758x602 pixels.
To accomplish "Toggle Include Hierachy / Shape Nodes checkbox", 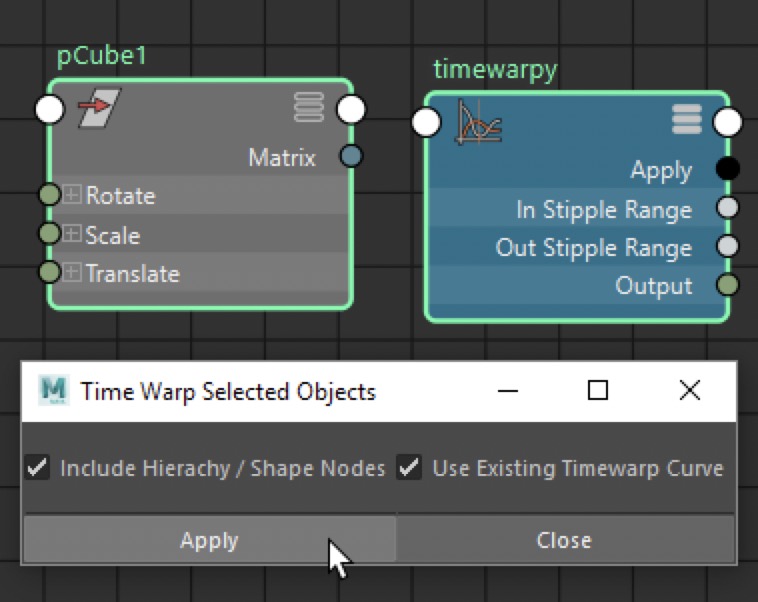I will (37, 468).
